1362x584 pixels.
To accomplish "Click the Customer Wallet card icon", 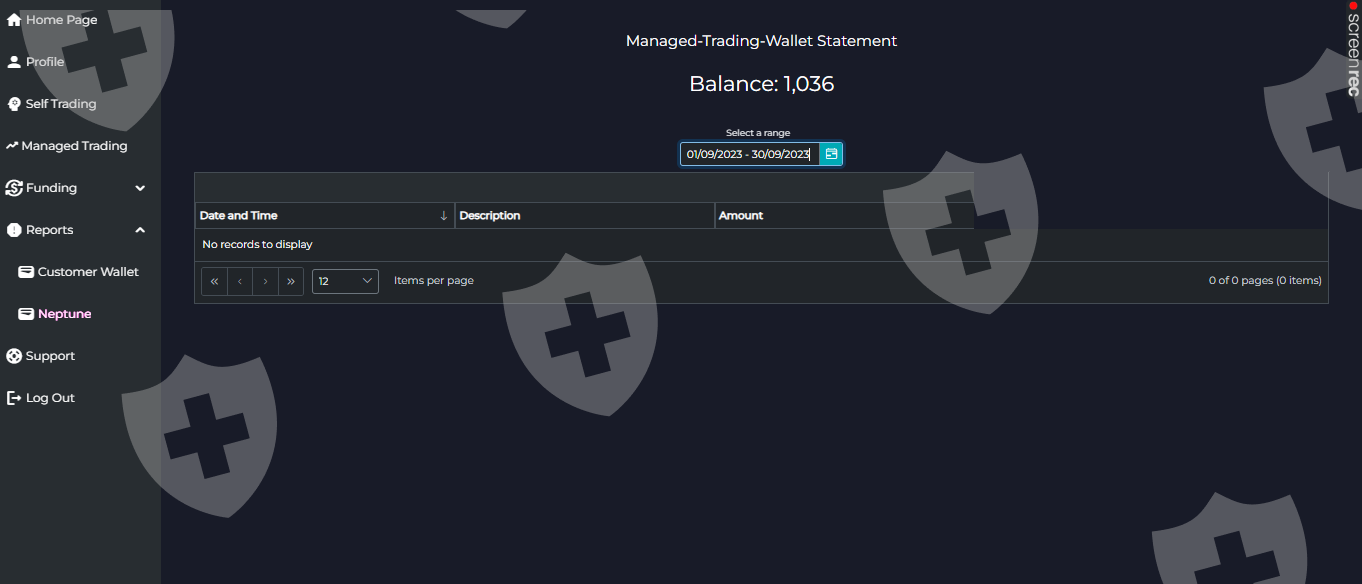I will click(x=26, y=272).
